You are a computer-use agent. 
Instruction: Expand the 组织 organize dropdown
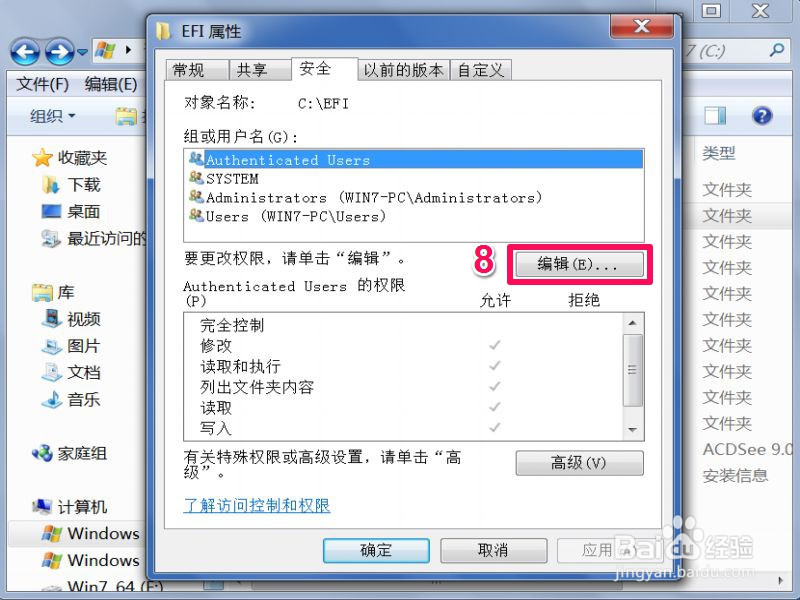click(x=52, y=116)
